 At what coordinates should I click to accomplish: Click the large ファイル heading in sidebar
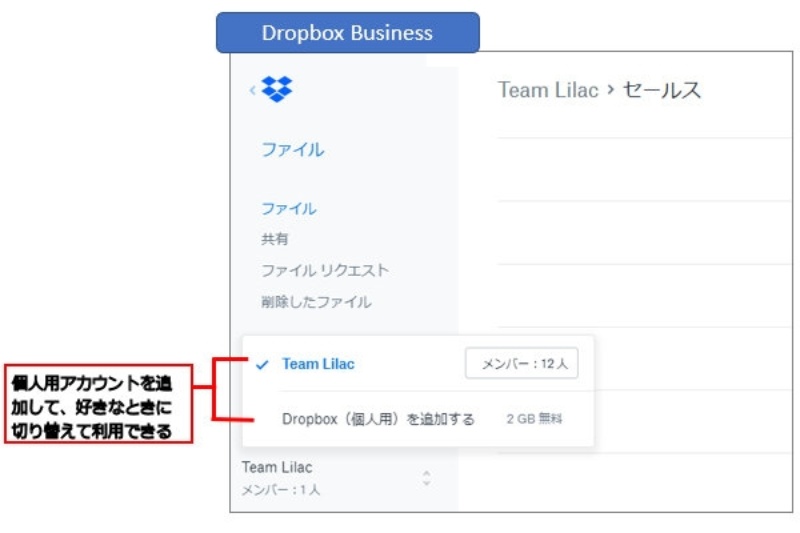click(292, 150)
